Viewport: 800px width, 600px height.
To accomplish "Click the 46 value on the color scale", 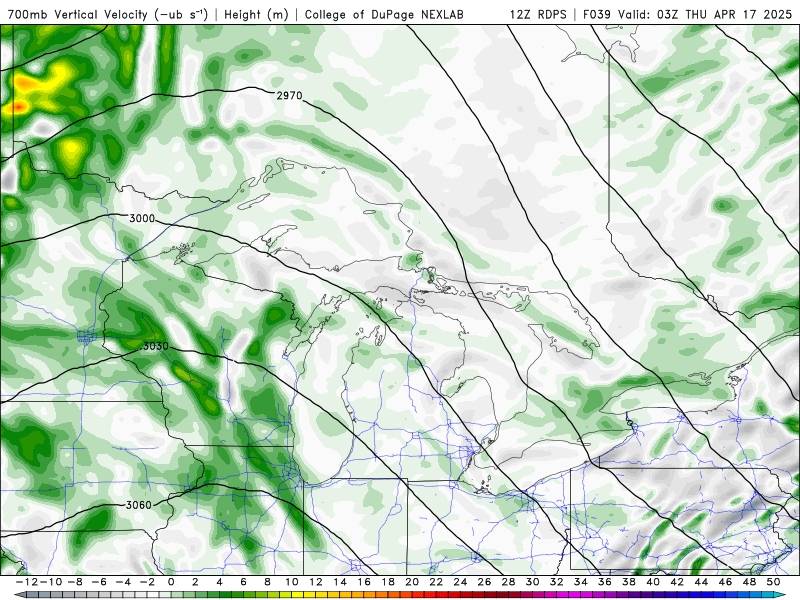I will 726,582.
